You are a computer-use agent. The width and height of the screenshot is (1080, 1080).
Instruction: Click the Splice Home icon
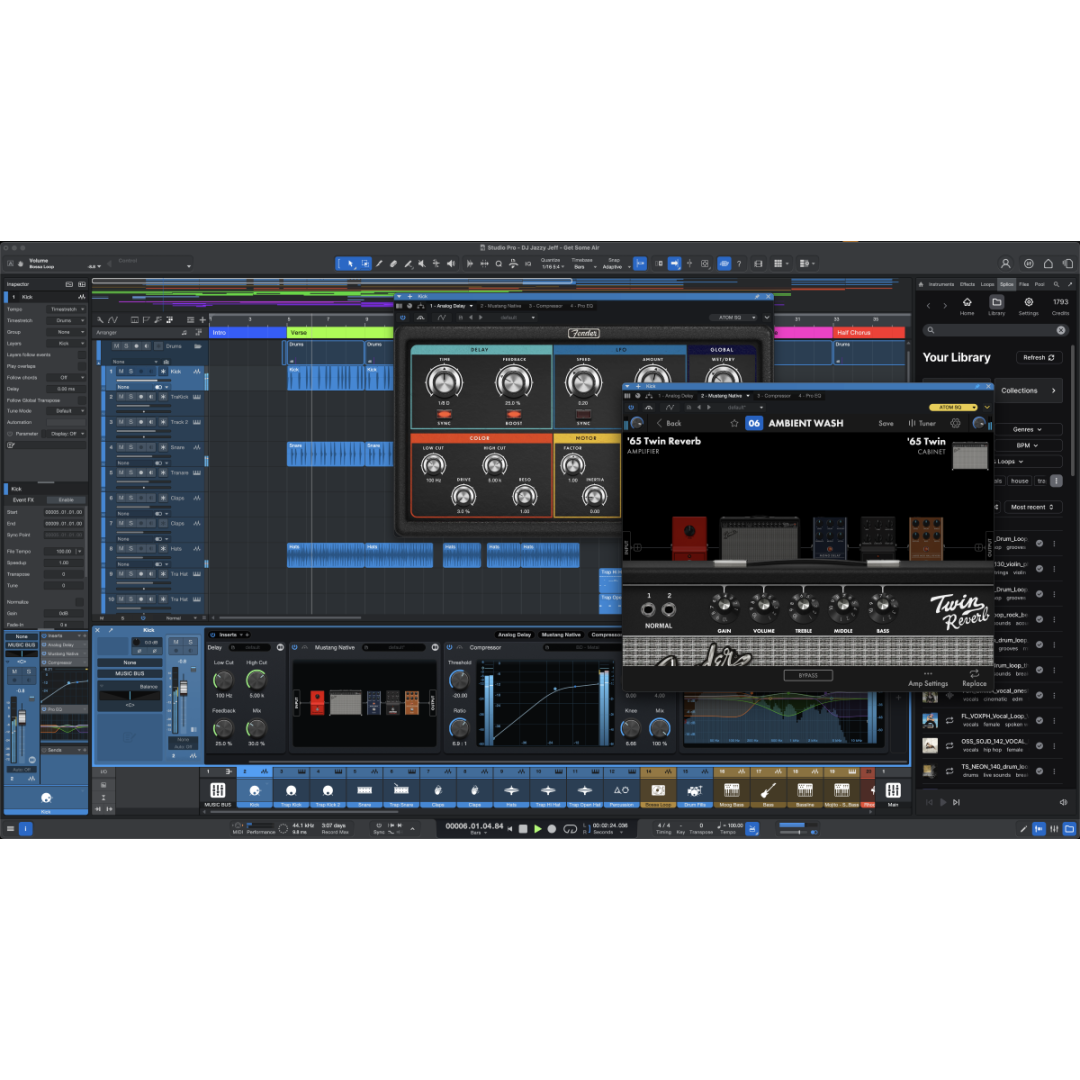(x=967, y=302)
